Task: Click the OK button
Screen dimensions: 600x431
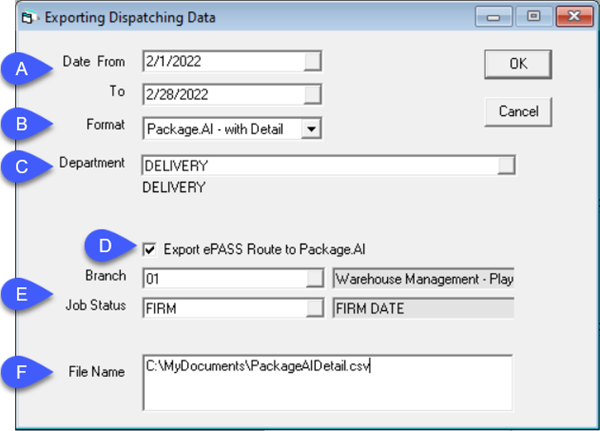Action: (x=518, y=64)
